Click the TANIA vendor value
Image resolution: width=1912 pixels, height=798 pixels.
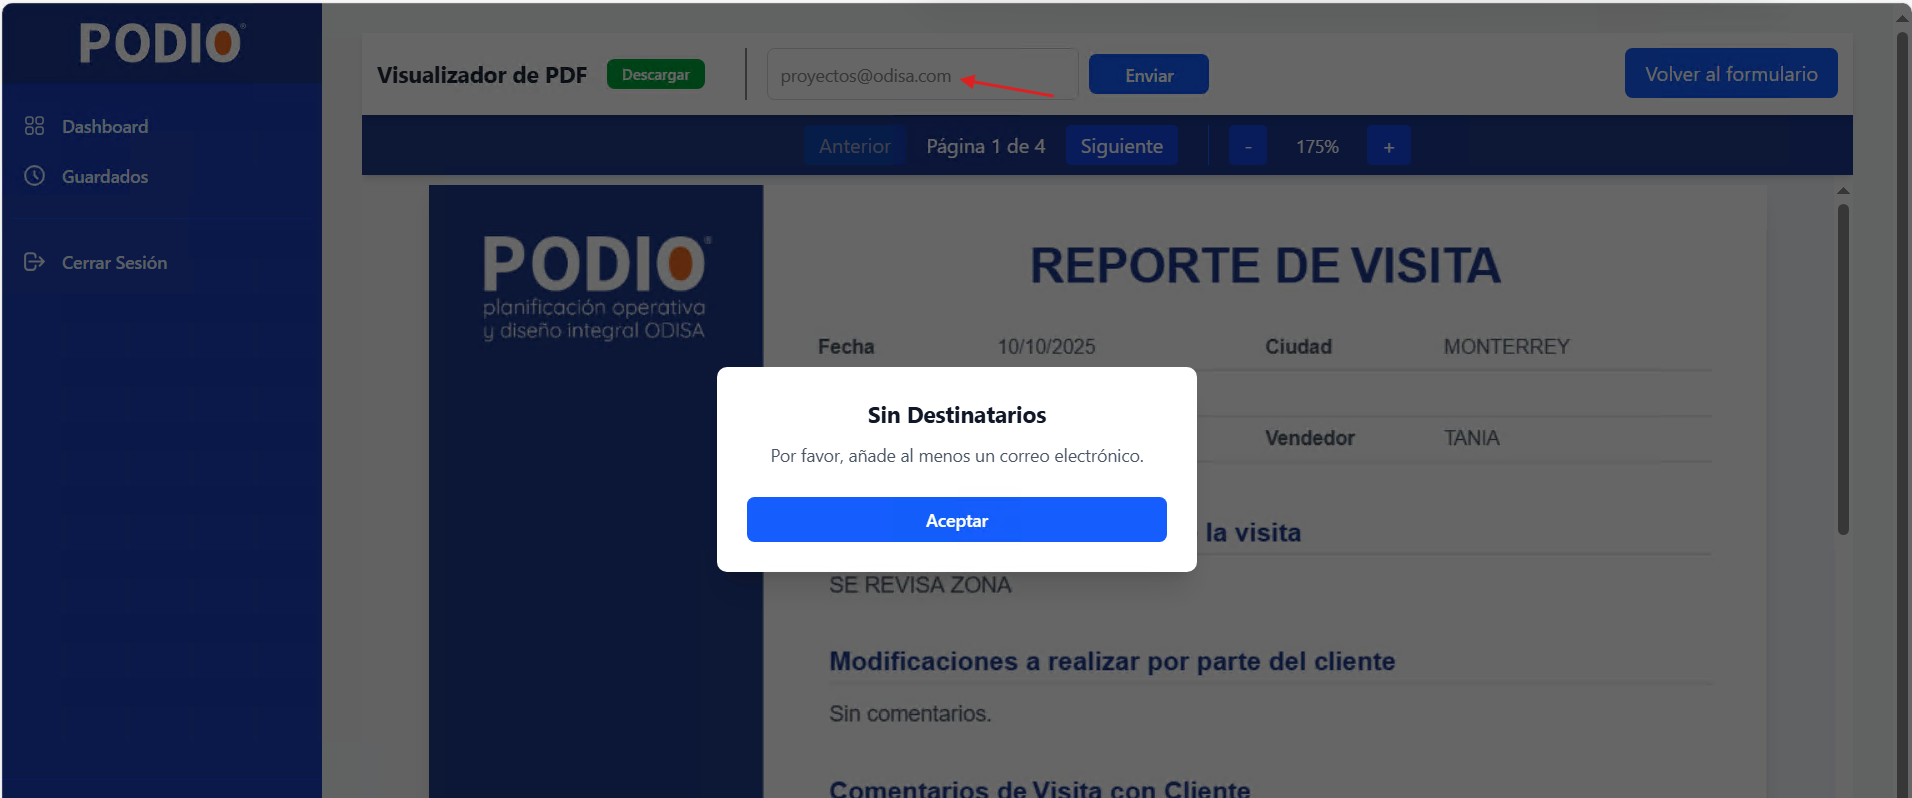[x=1472, y=438]
